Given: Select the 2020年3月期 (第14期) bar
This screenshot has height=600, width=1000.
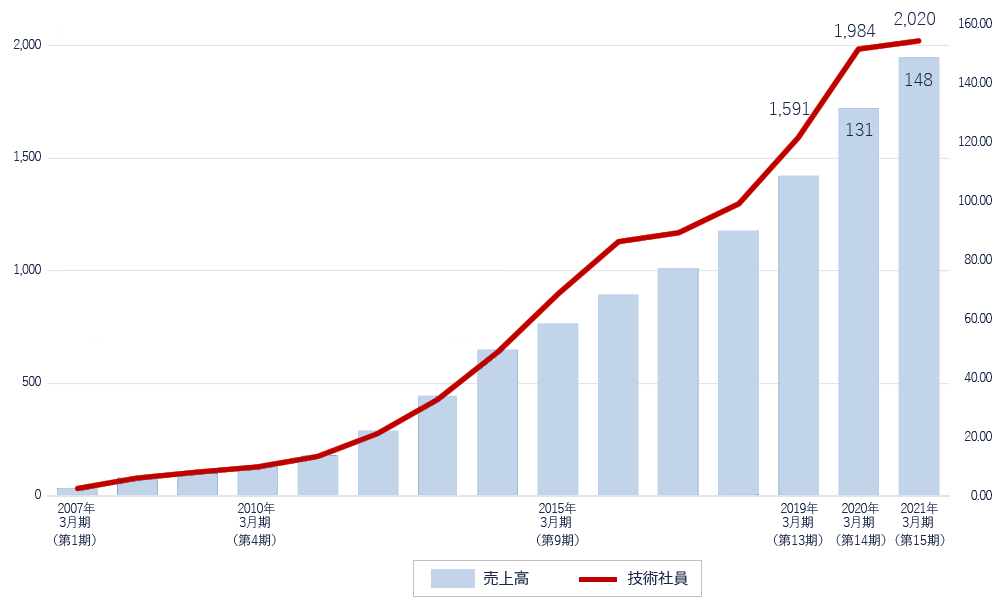Looking at the screenshot, I should (x=858, y=302).
